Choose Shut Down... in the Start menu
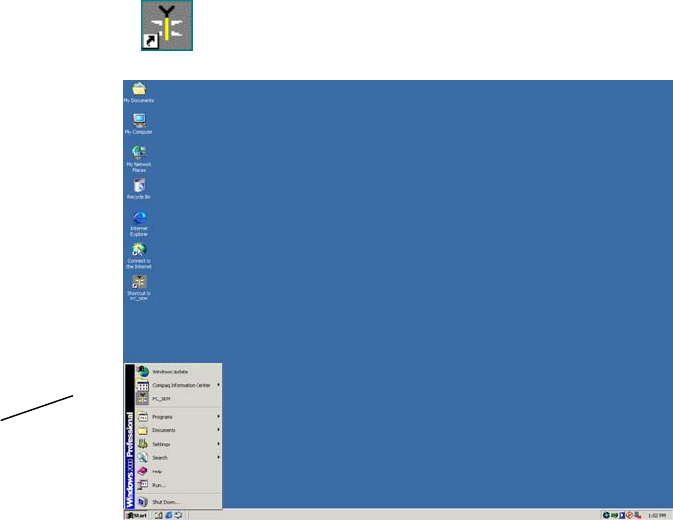The width and height of the screenshot is (673, 520). (x=179, y=502)
